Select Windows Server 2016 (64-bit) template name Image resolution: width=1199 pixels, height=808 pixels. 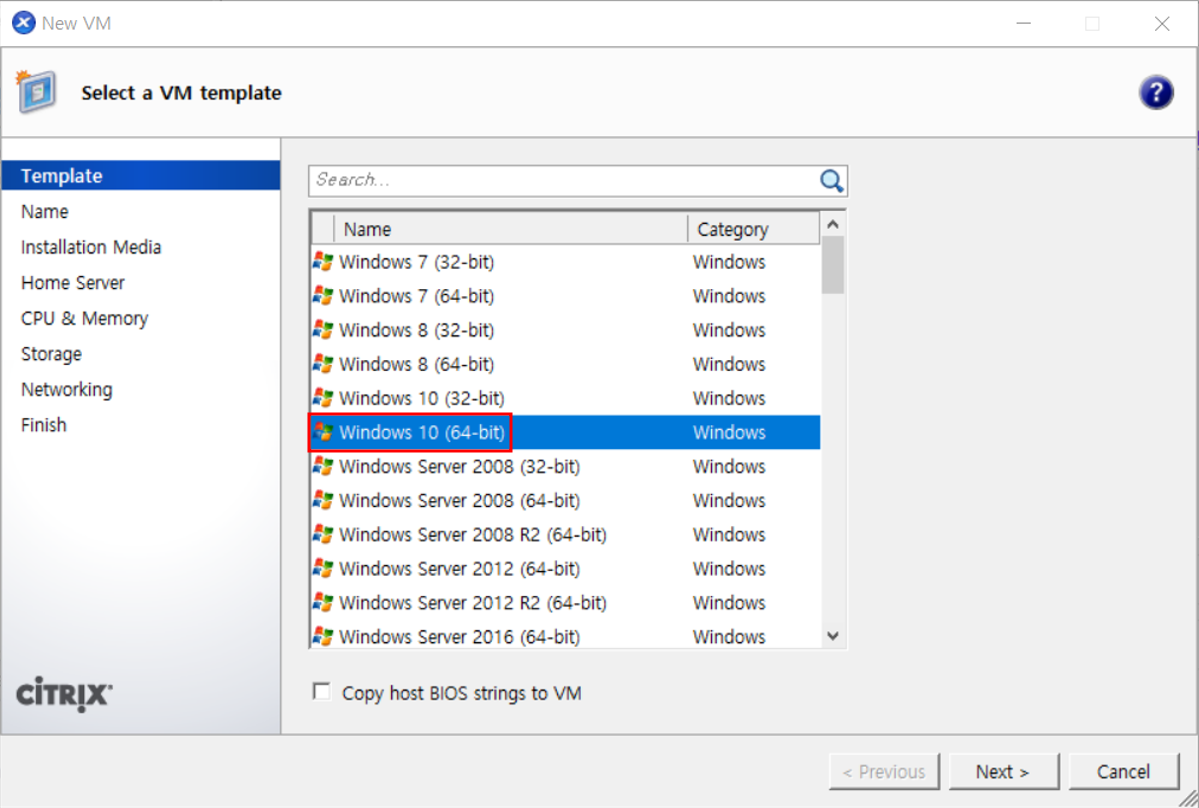point(460,636)
